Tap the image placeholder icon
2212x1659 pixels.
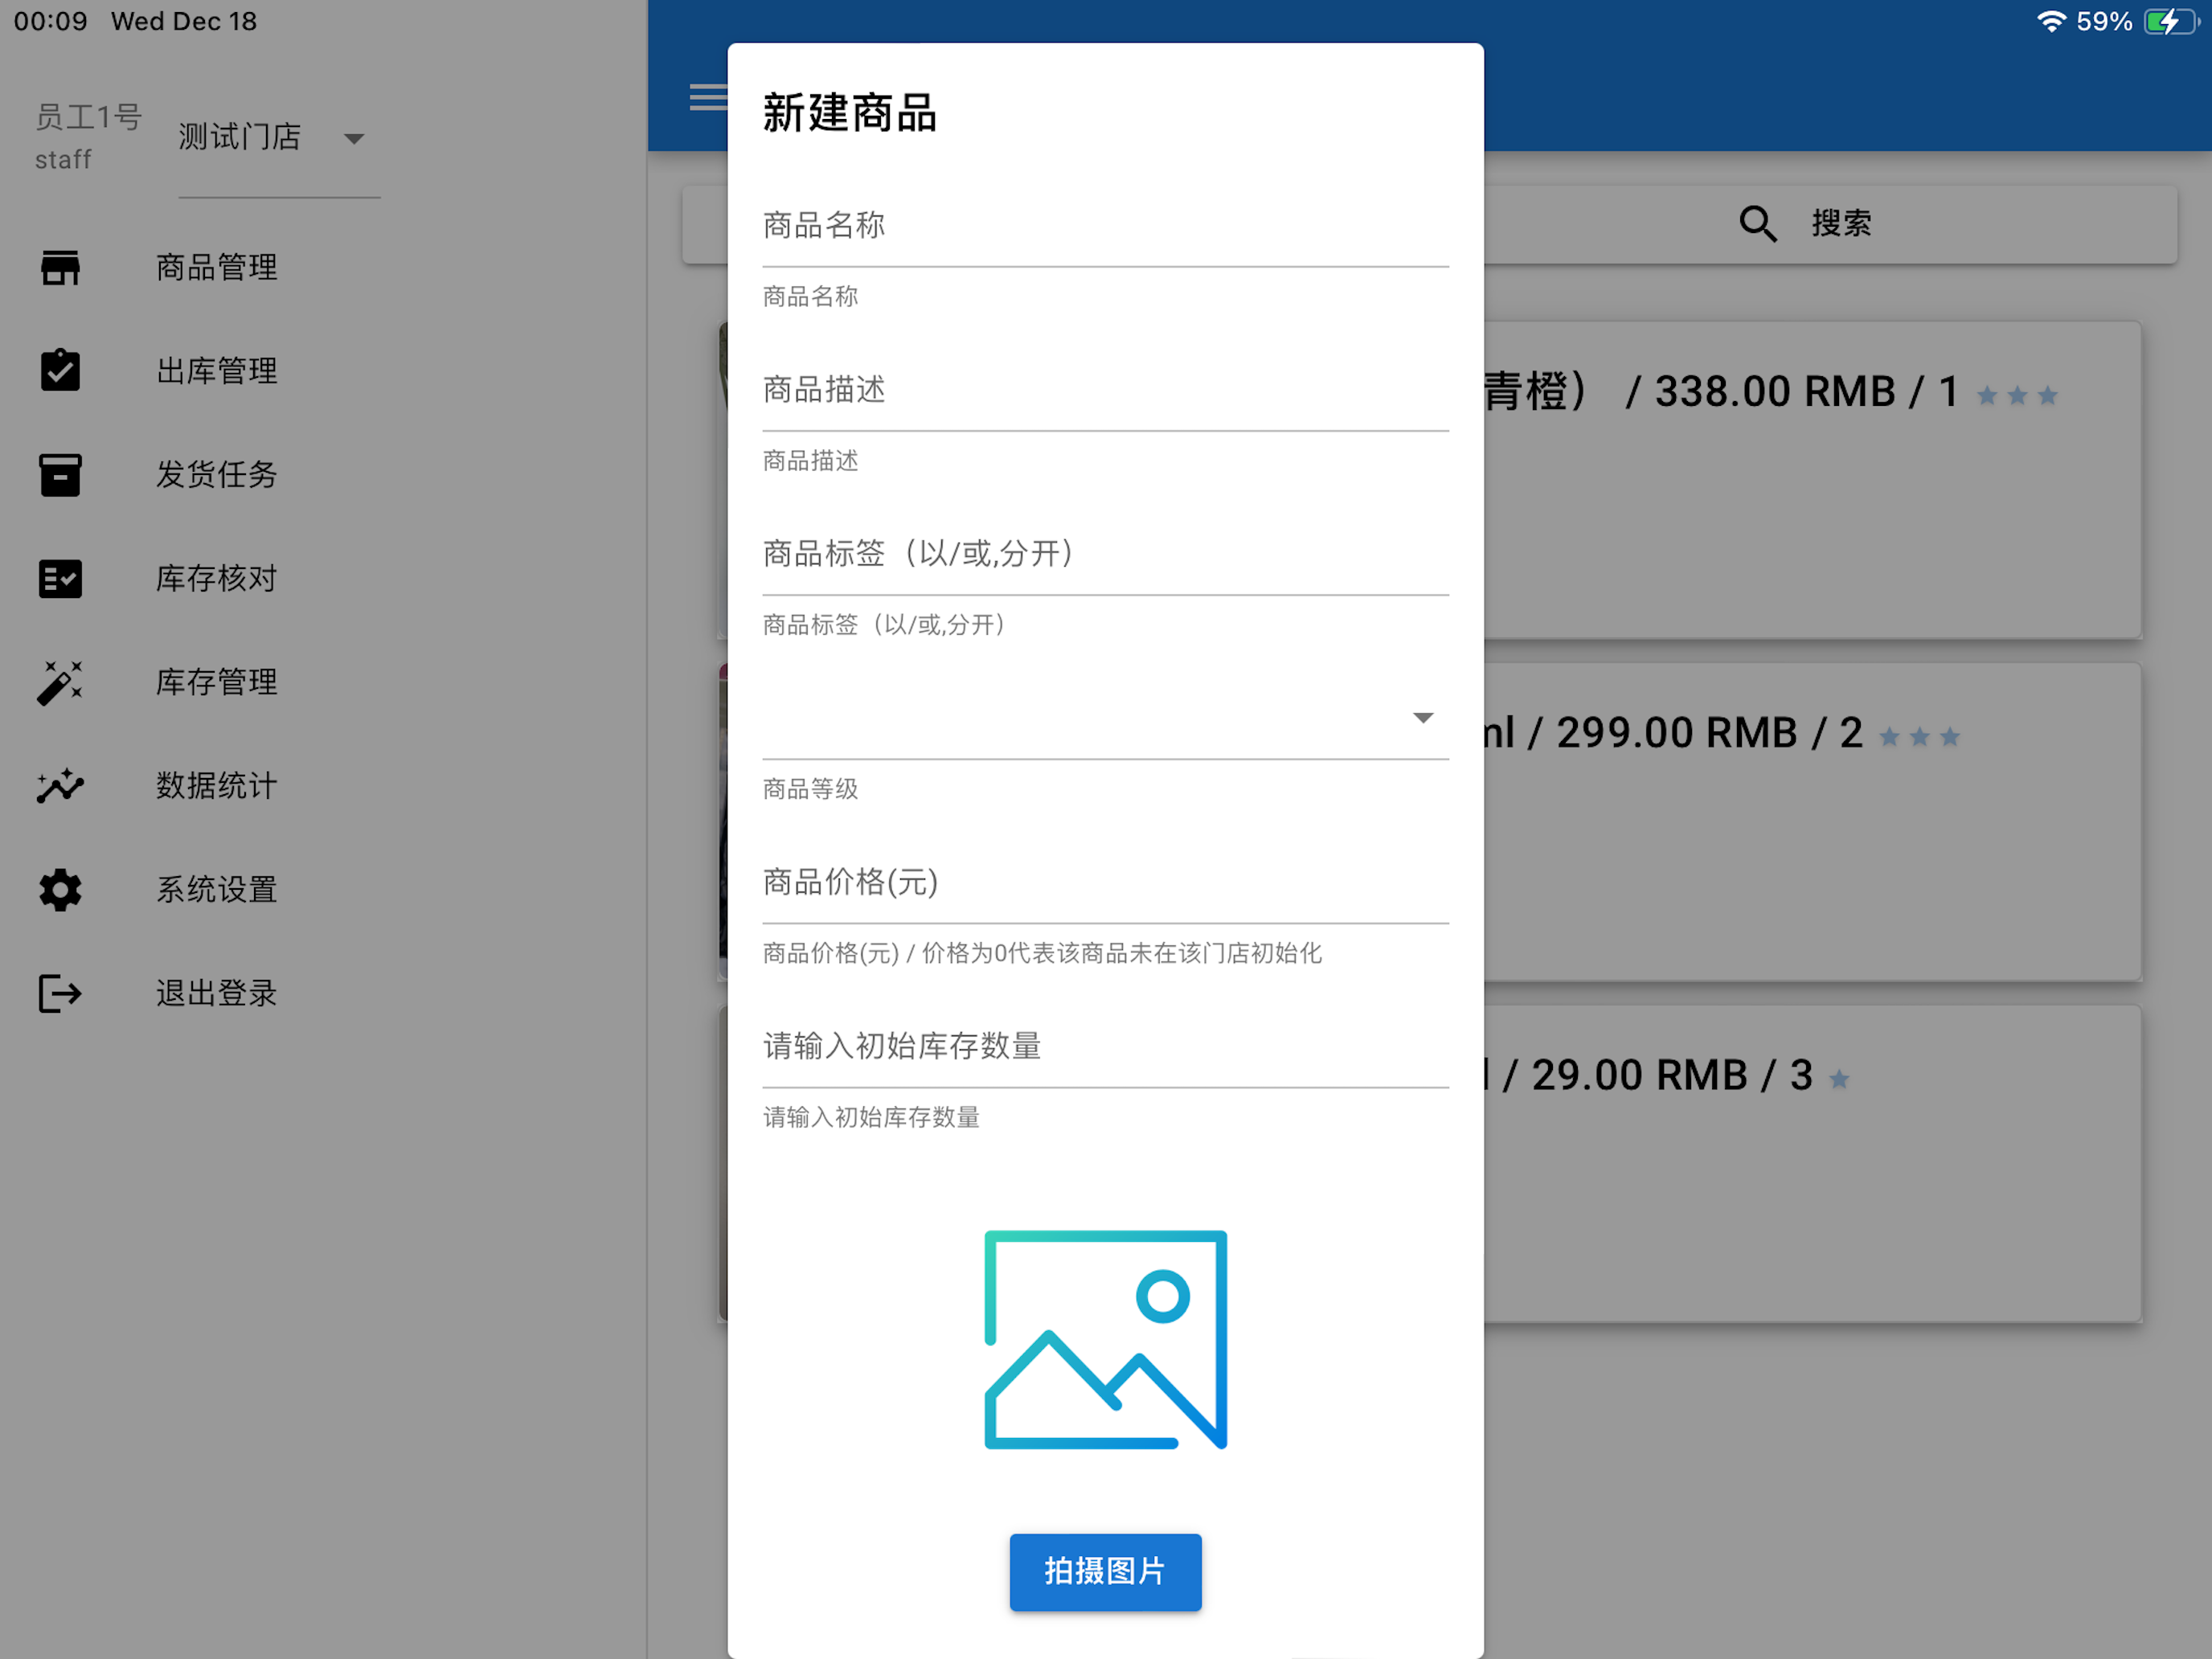[x=1105, y=1339]
